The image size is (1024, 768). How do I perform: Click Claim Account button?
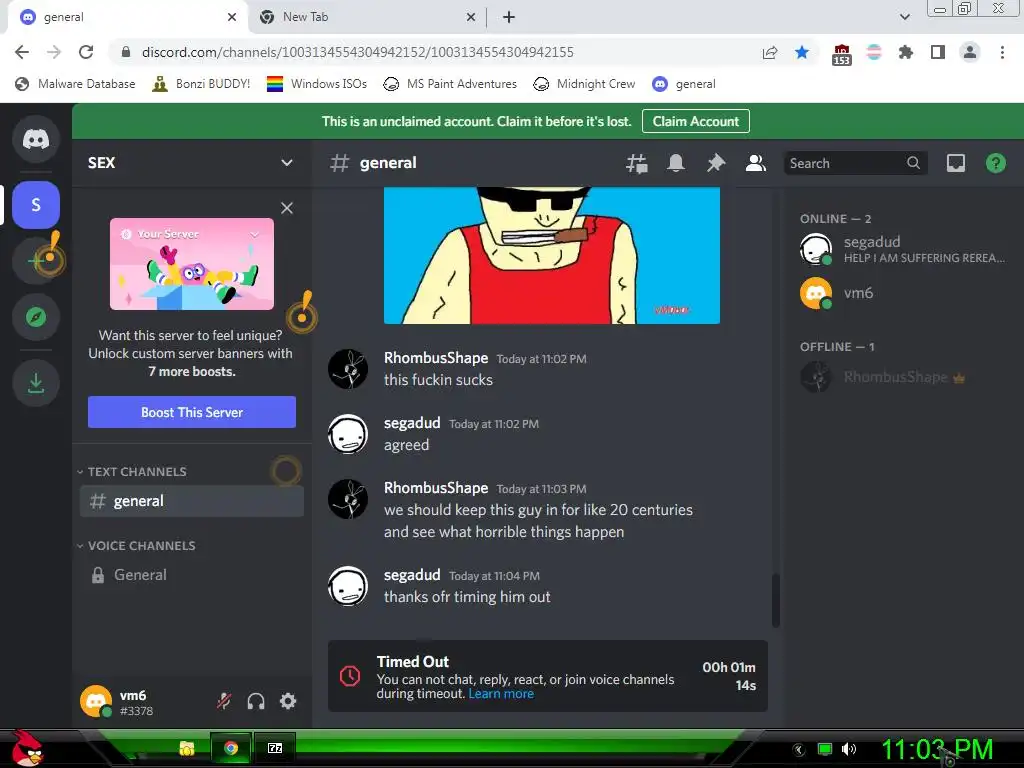pos(696,121)
